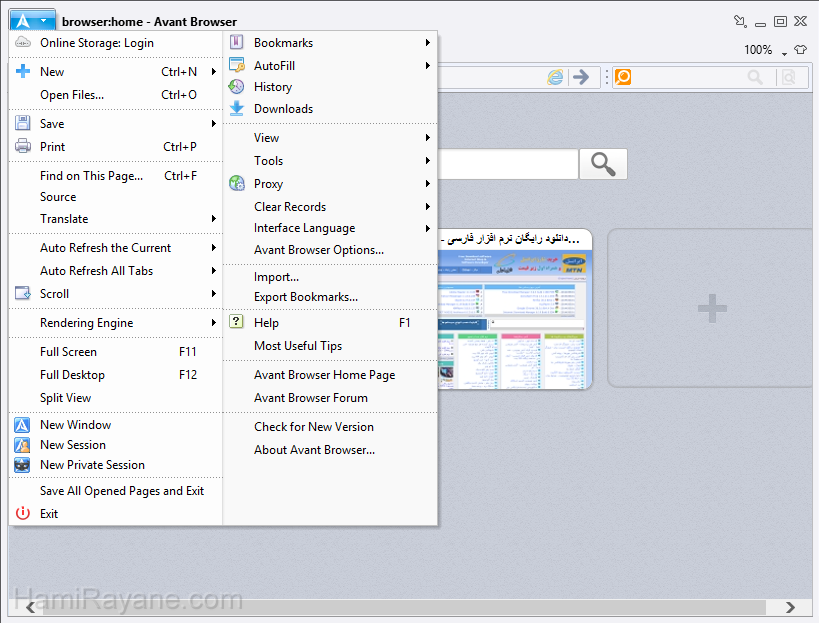Select Check for New Version
Viewport: 819px width, 623px height.
330,427
